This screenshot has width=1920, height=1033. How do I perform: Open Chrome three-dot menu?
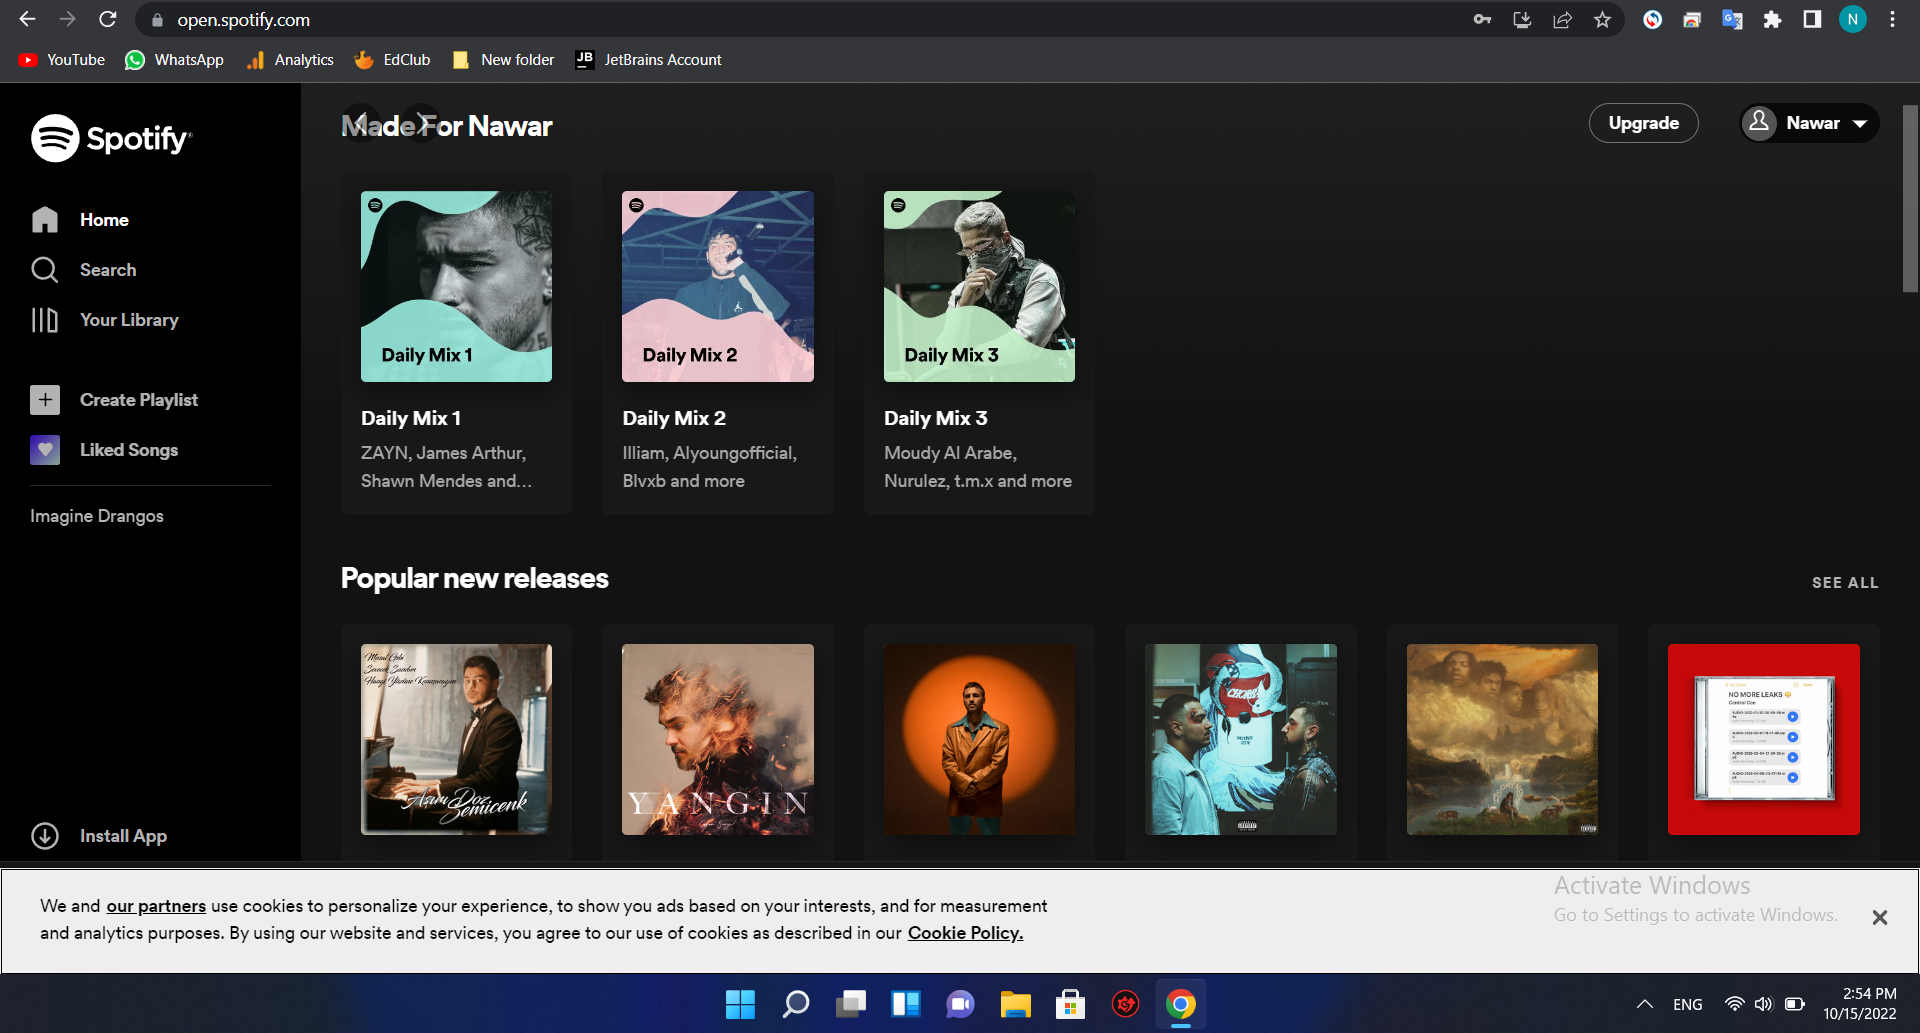(x=1892, y=20)
